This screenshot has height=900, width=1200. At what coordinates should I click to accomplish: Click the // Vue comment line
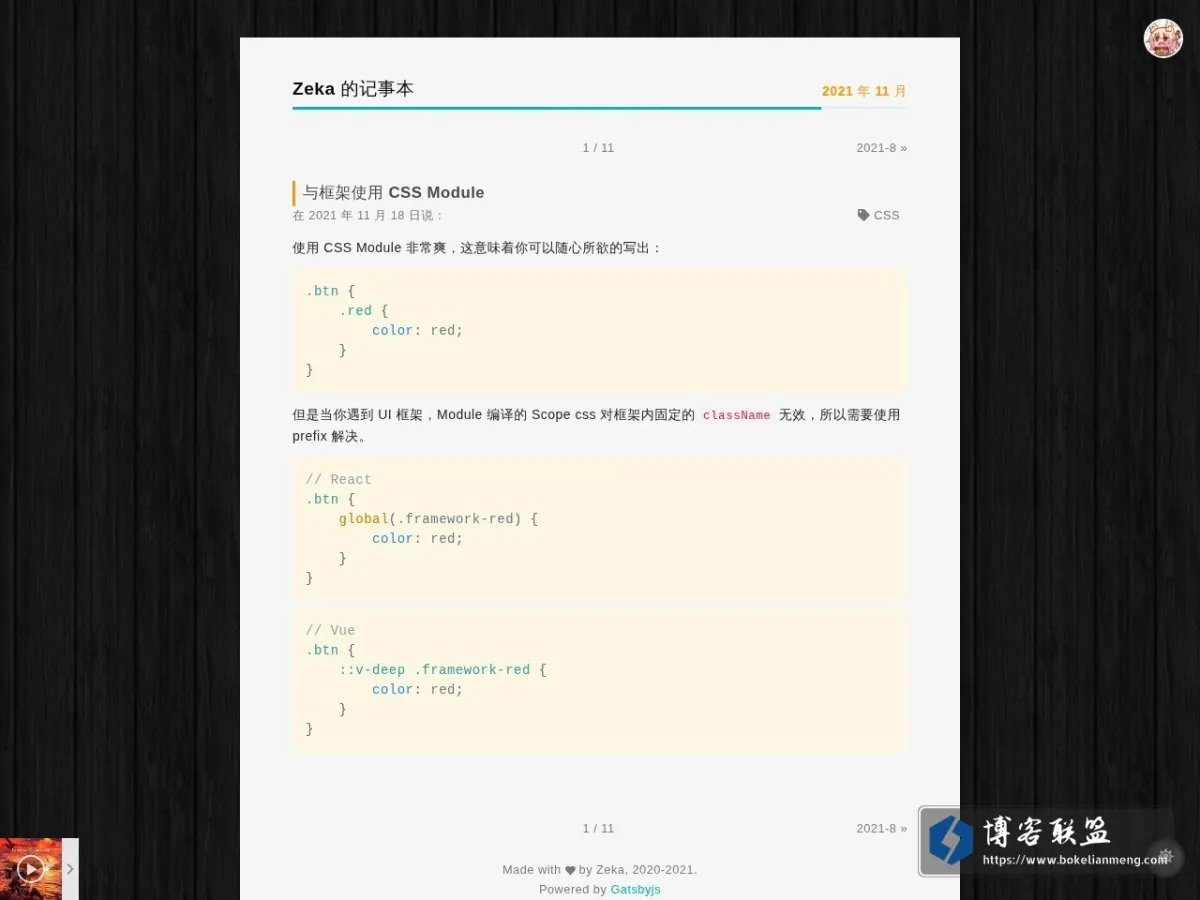pos(330,631)
